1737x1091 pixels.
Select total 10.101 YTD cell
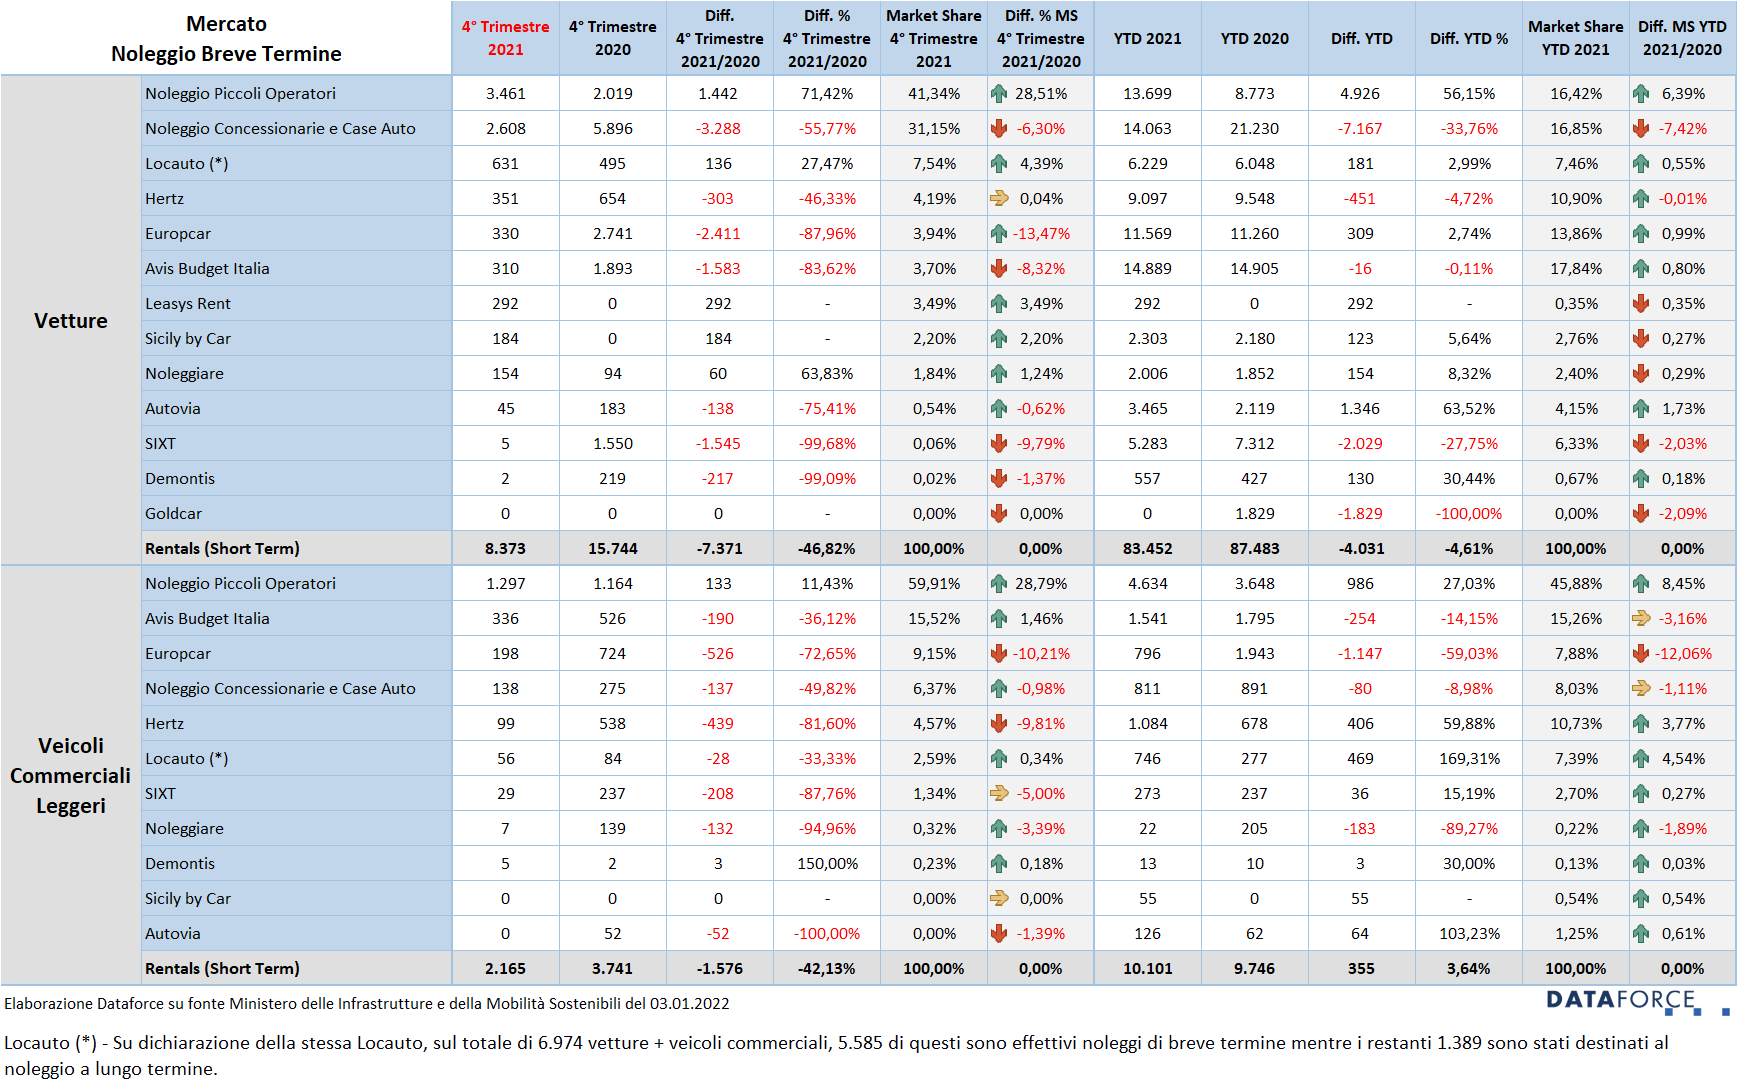1147,969
